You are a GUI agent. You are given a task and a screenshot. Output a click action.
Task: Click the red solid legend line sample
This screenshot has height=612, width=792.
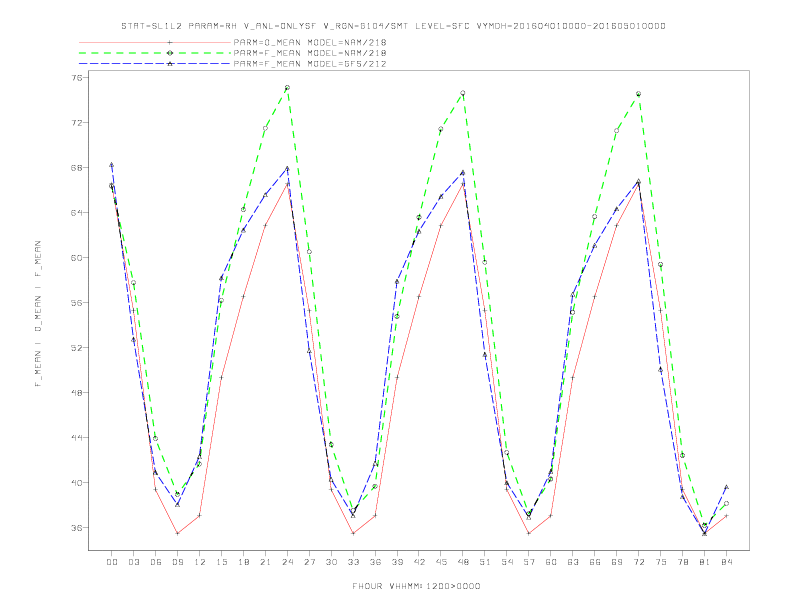[155, 42]
